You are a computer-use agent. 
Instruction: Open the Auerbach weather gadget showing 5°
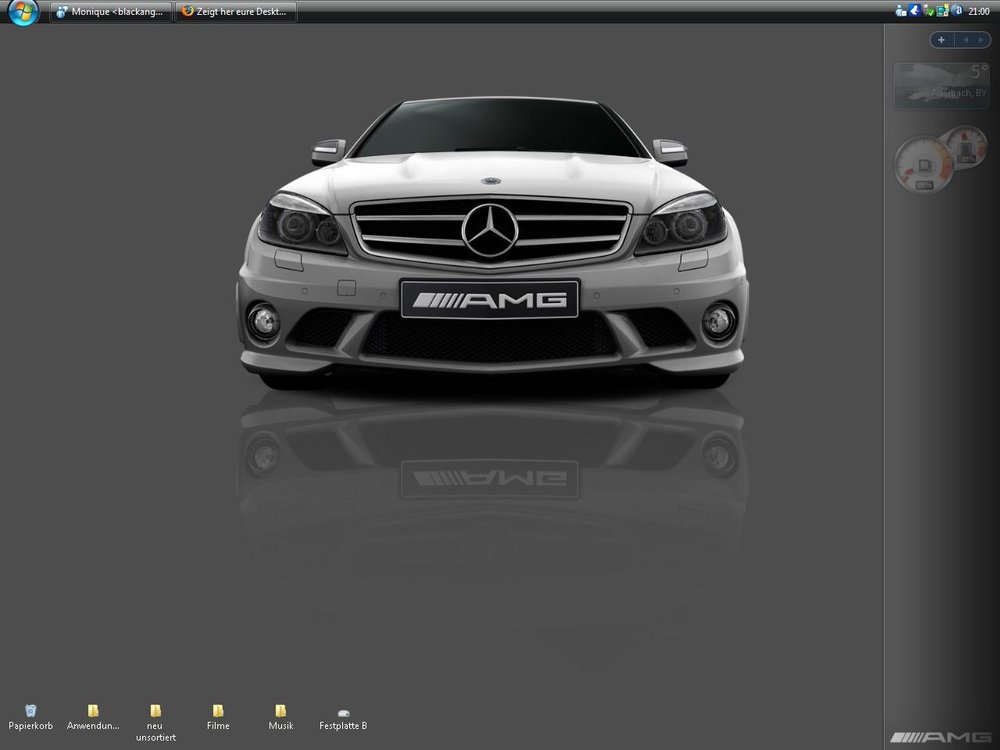(x=941, y=85)
